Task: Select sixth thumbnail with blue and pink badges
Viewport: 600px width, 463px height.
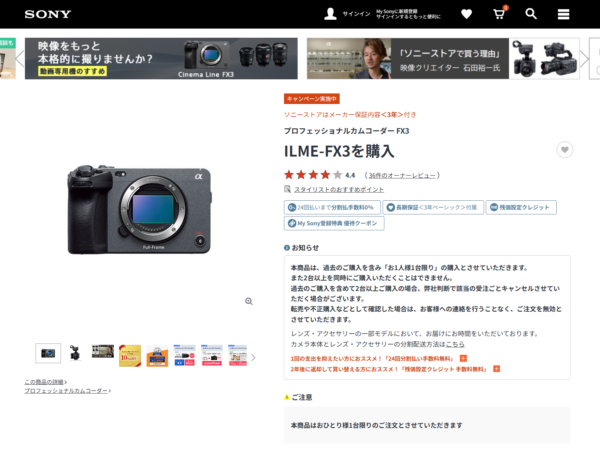Action: click(184, 355)
